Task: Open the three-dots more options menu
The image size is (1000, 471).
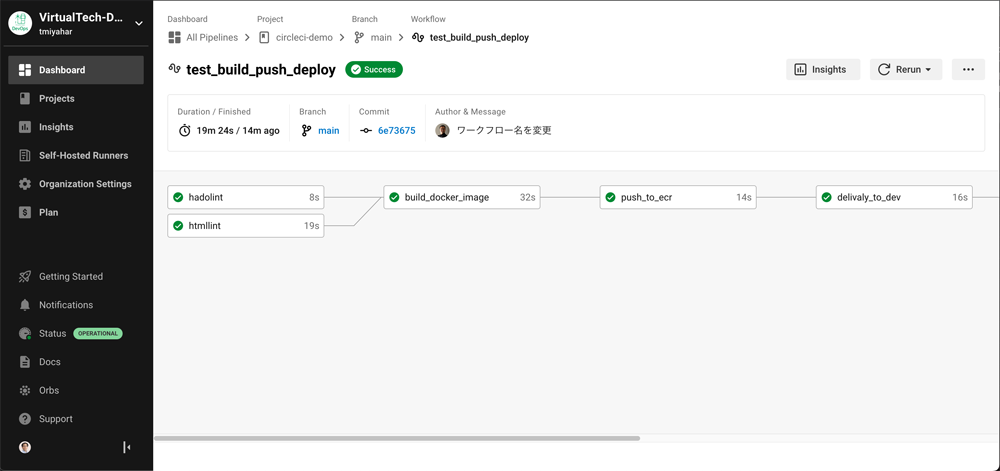Action: [x=968, y=69]
